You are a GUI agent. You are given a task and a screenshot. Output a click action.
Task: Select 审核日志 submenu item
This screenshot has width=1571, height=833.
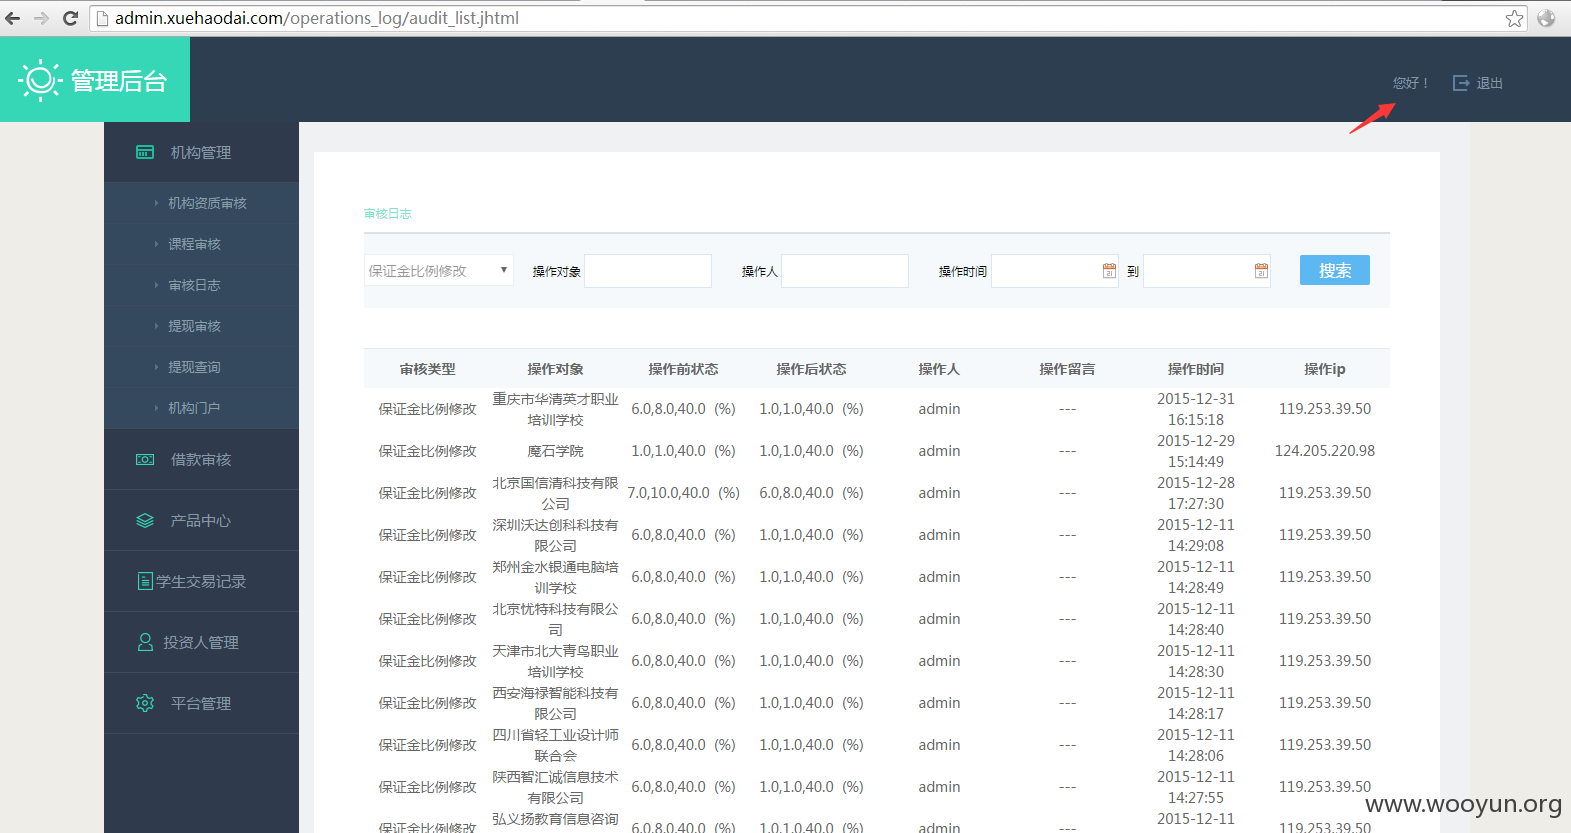click(x=194, y=285)
